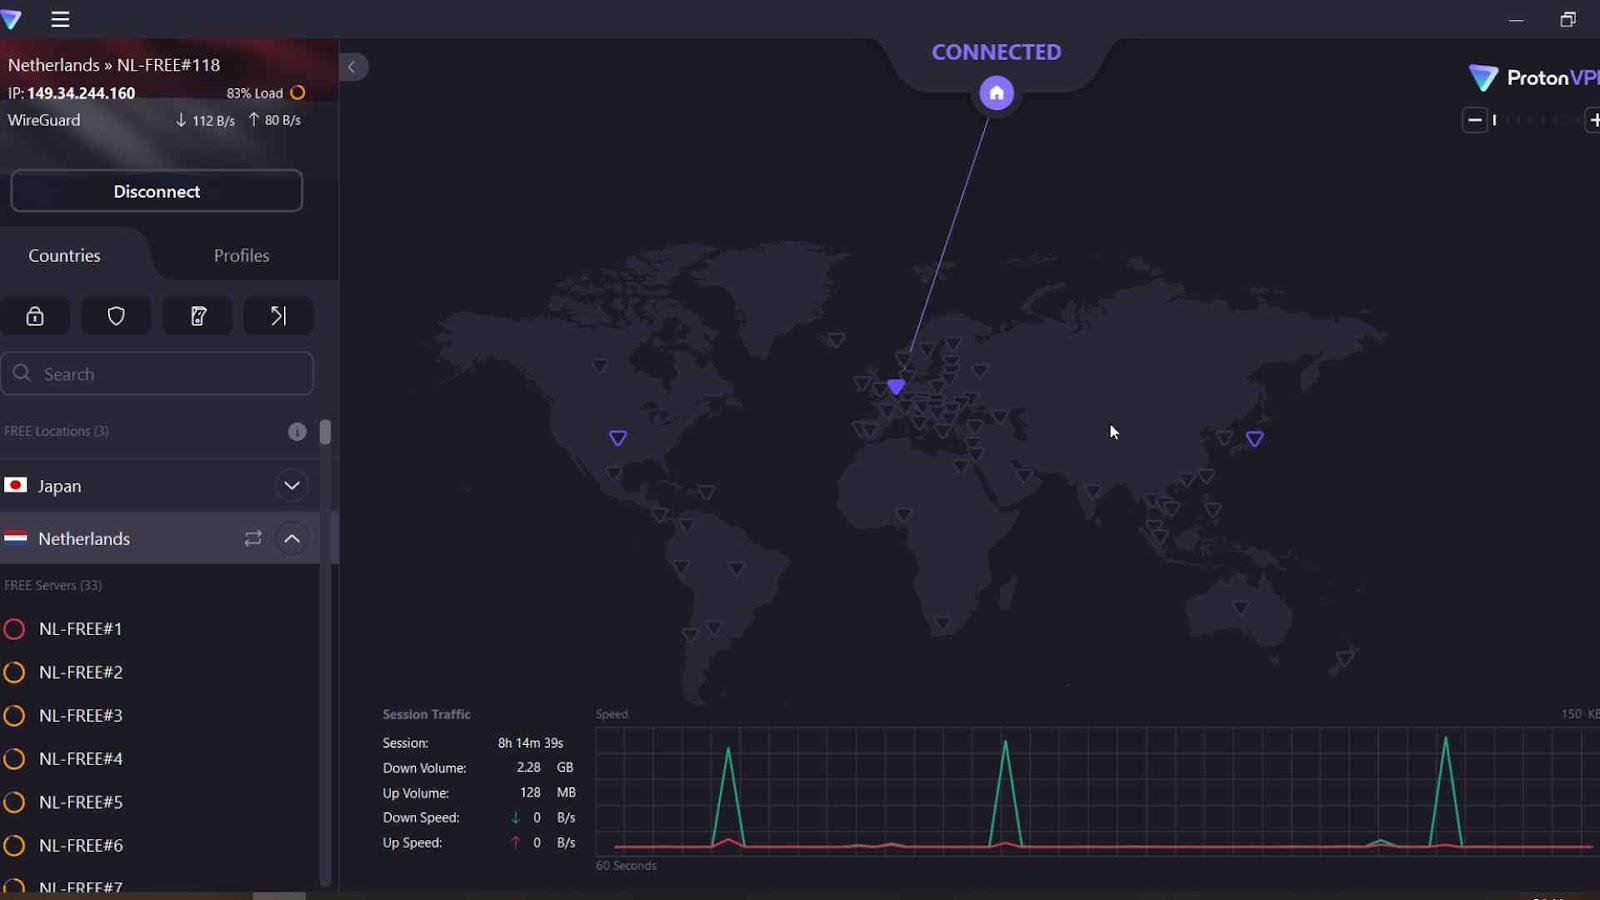Screen dimensions: 1600x900
Task: Click the search magnifier icon
Action: tap(22, 373)
